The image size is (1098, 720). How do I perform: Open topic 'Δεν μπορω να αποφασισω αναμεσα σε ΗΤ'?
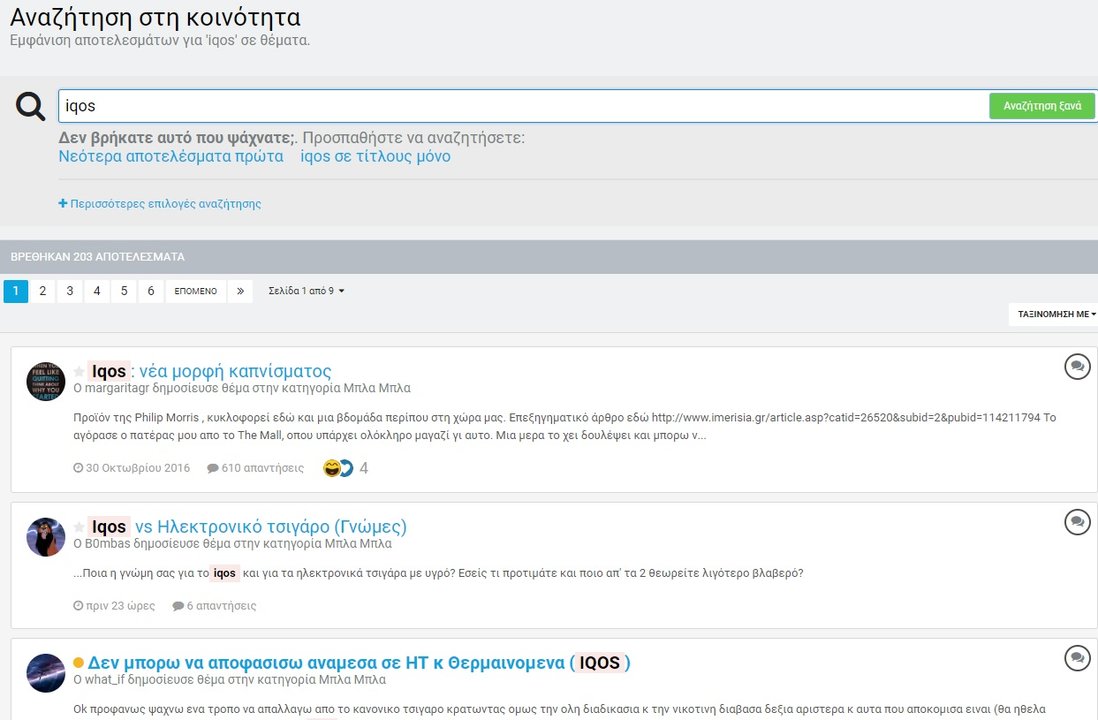pyautogui.click(x=359, y=663)
